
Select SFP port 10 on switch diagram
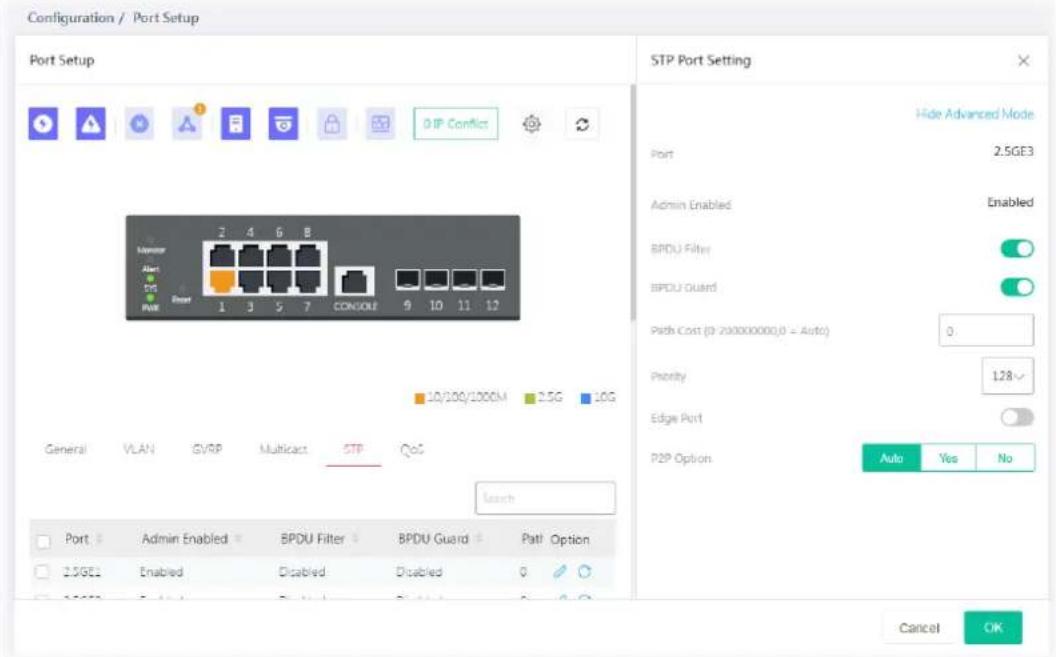(x=436, y=279)
